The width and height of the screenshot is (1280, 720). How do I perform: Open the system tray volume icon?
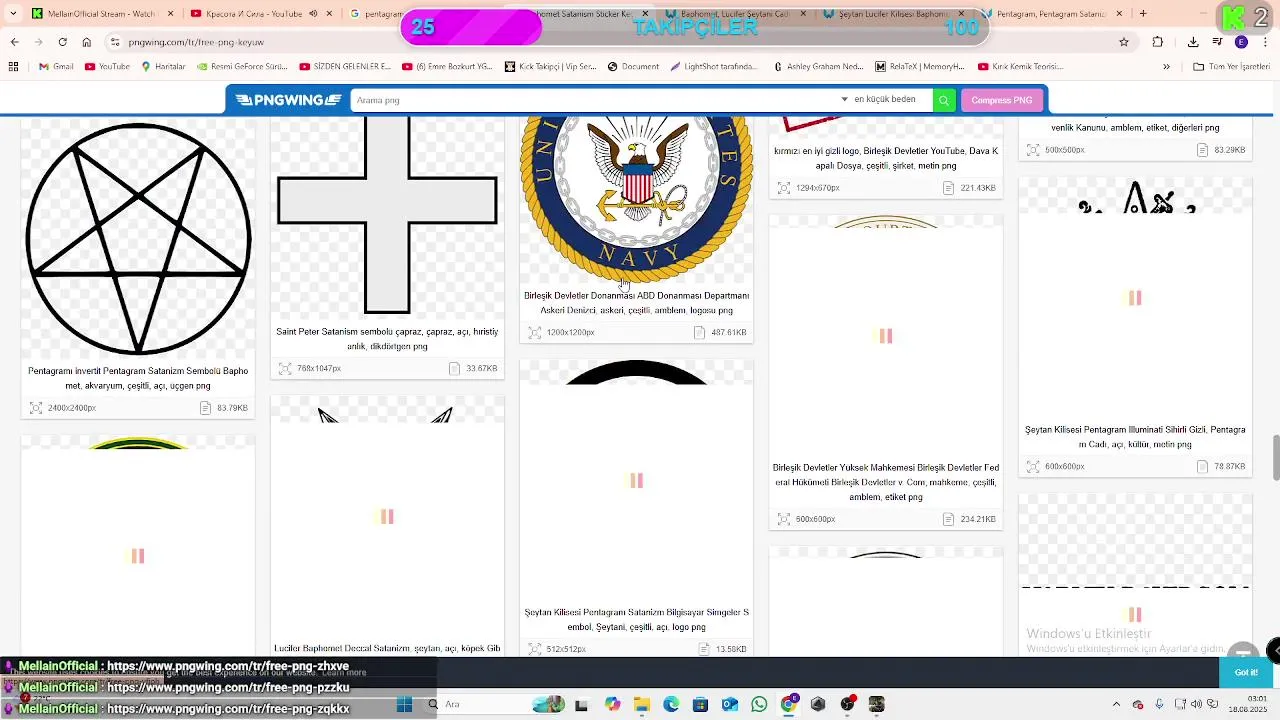pyautogui.click(x=1197, y=705)
